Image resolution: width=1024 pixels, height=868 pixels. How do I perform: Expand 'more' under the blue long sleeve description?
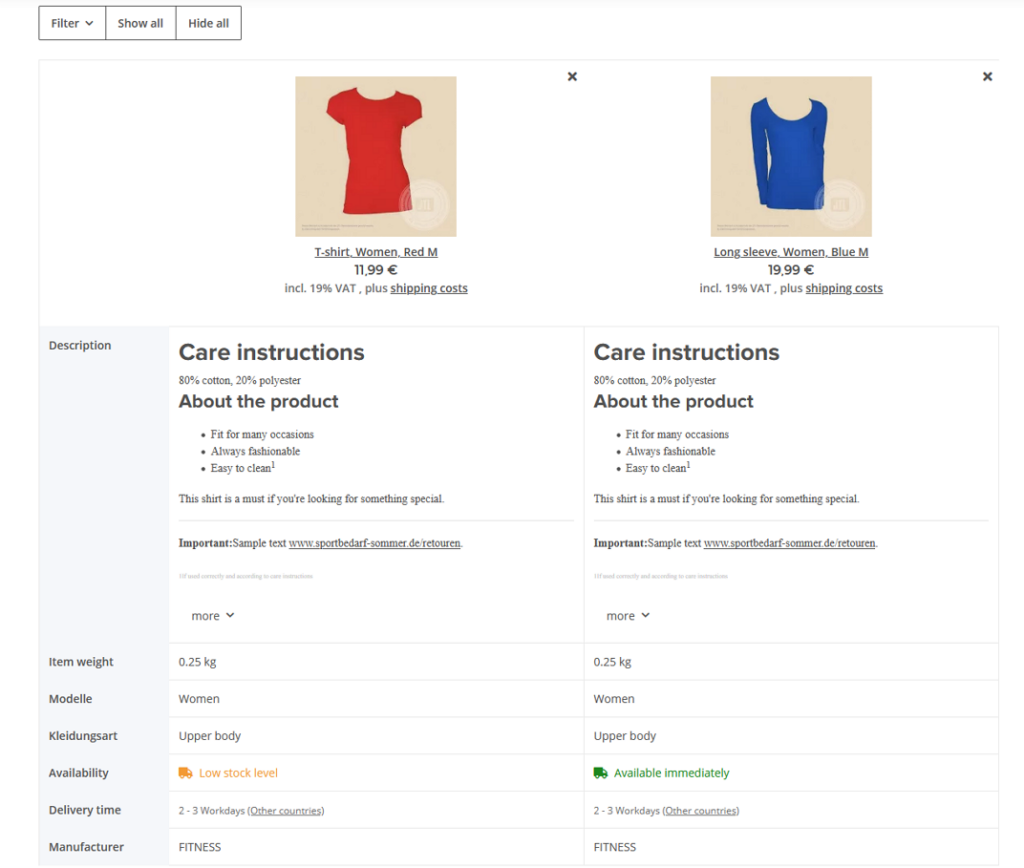coord(627,615)
